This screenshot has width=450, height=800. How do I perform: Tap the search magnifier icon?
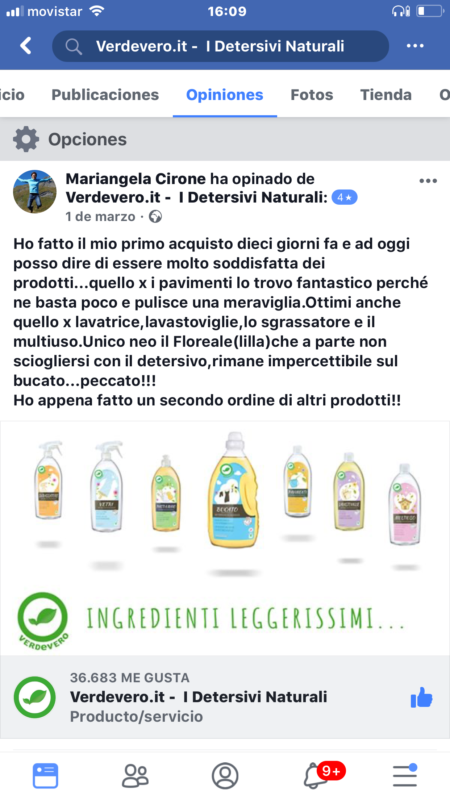point(74,46)
